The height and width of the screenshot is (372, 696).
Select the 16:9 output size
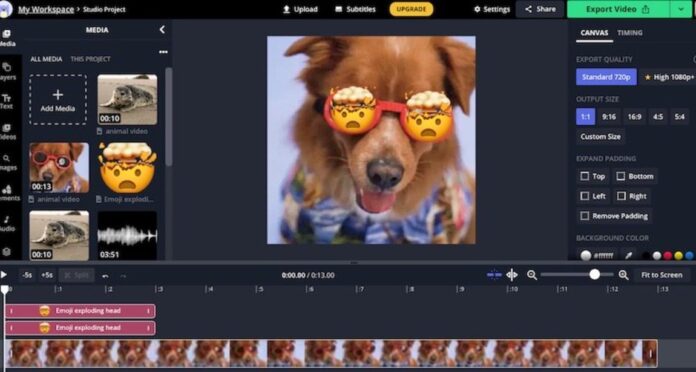click(x=634, y=117)
